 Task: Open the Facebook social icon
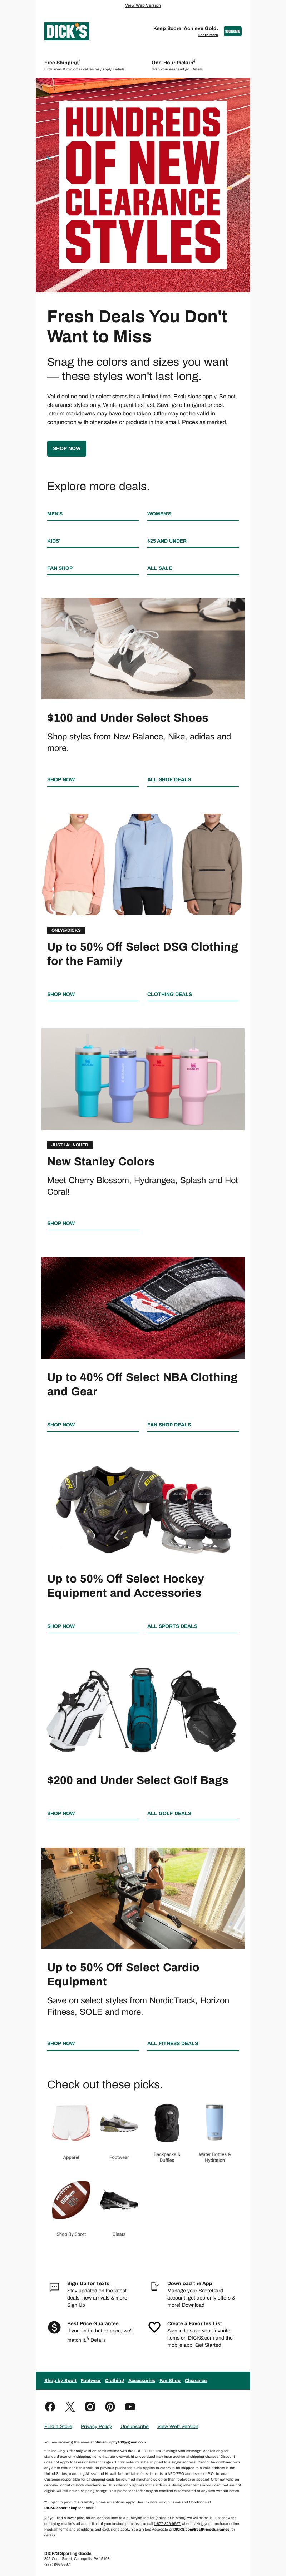50,2406
